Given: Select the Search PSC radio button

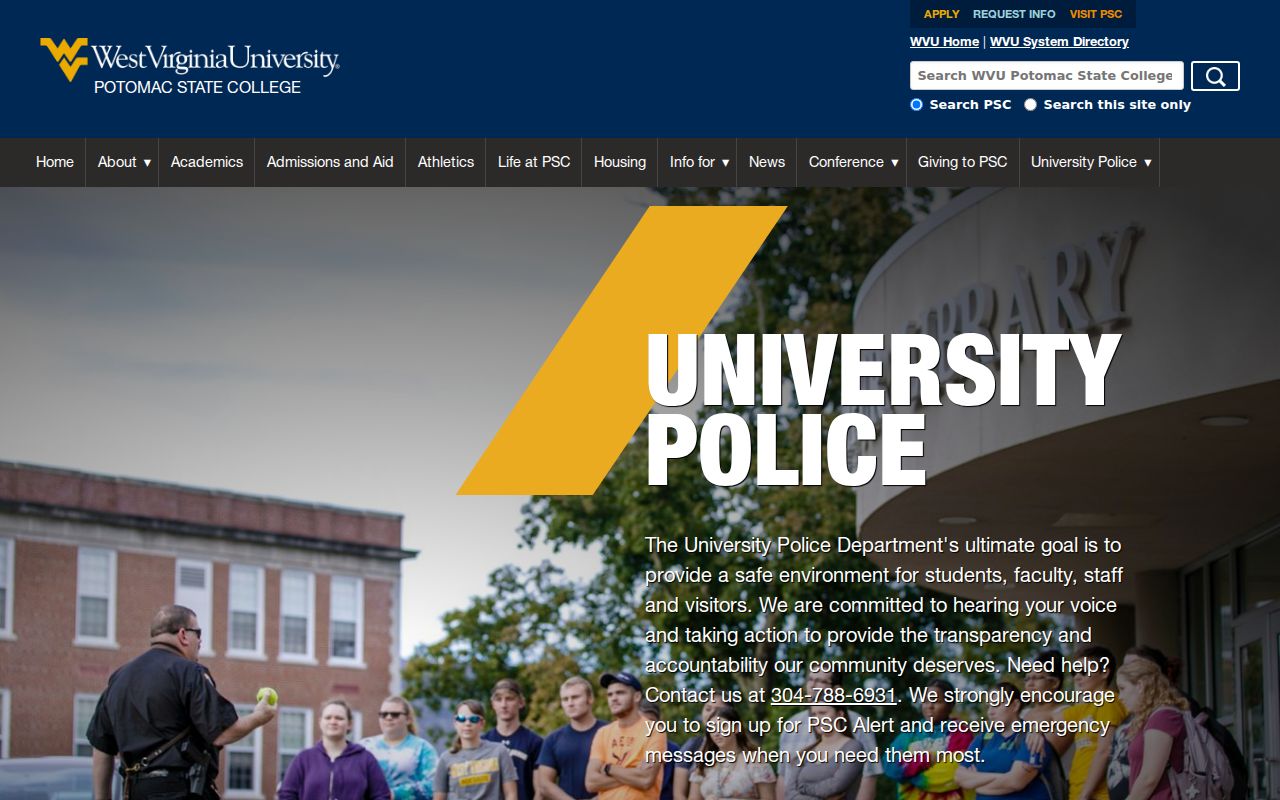Looking at the screenshot, I should (x=916, y=104).
